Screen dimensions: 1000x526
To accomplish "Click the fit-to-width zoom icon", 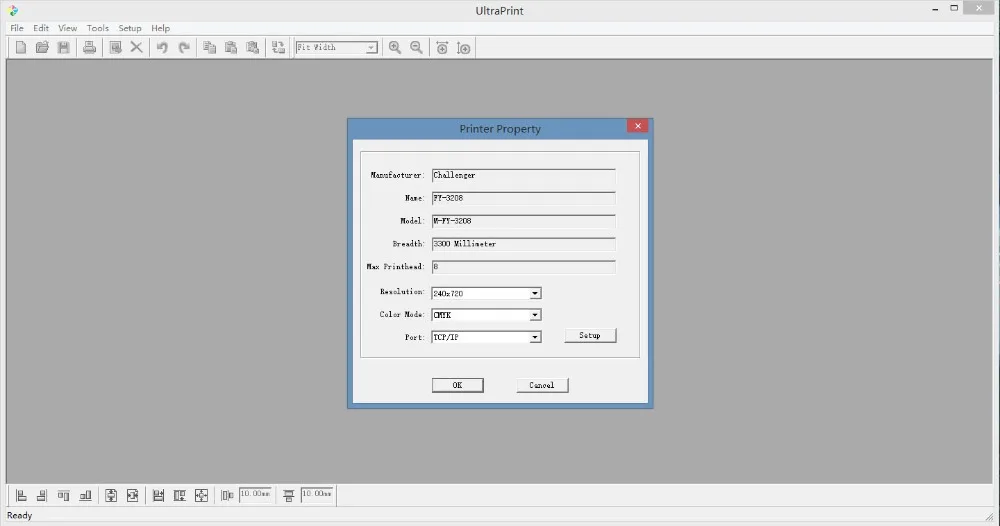I will click(442, 48).
